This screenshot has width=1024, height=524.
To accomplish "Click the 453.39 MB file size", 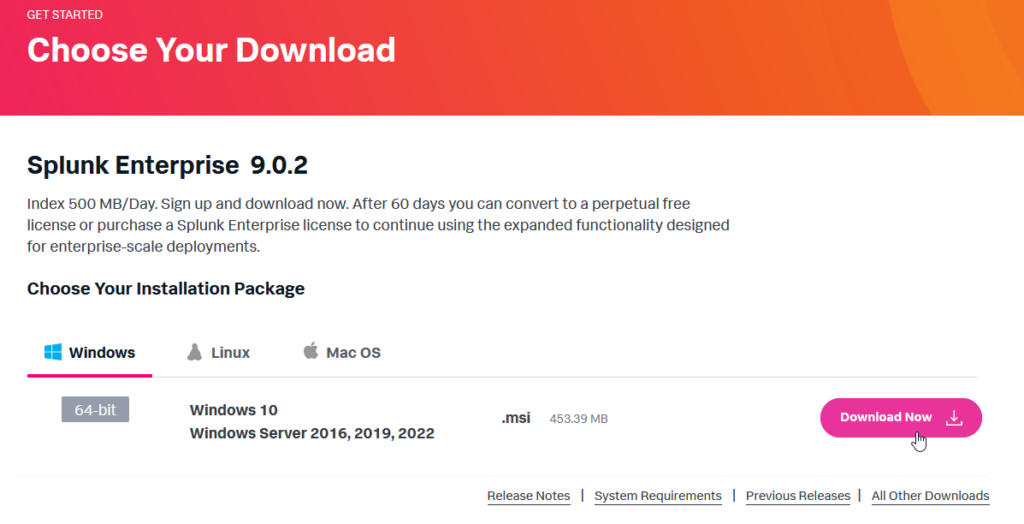I will (578, 419).
